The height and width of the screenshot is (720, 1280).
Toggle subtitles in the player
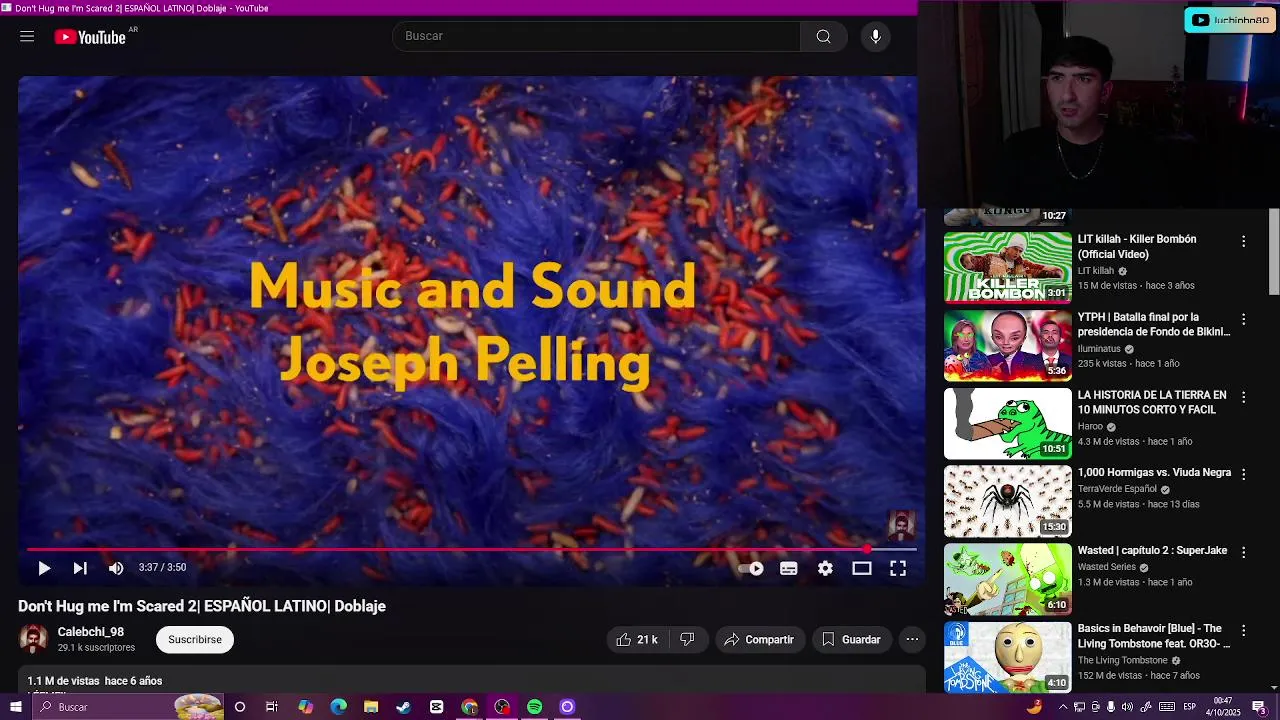point(789,568)
